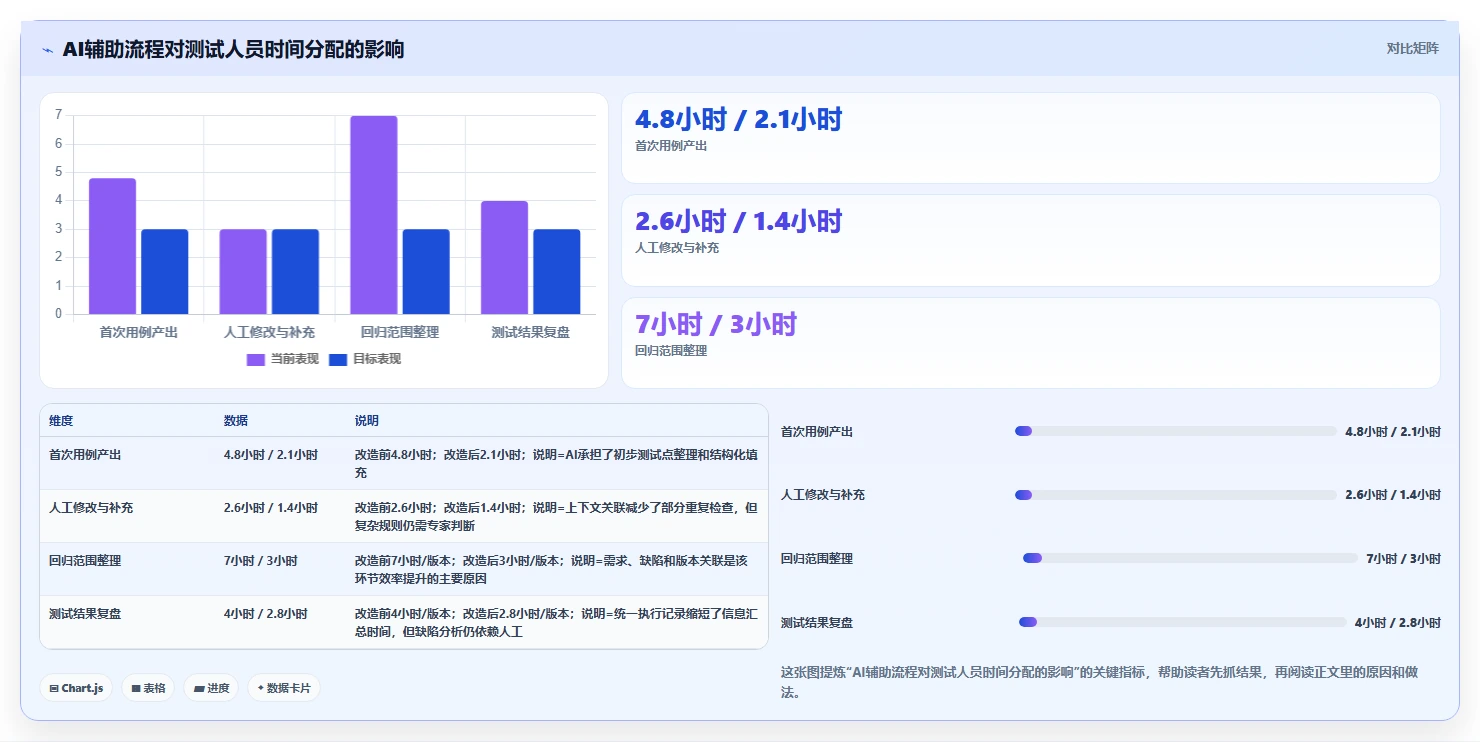Click chart axis label 测试结果复盘
1480x742 pixels.
click(x=530, y=332)
